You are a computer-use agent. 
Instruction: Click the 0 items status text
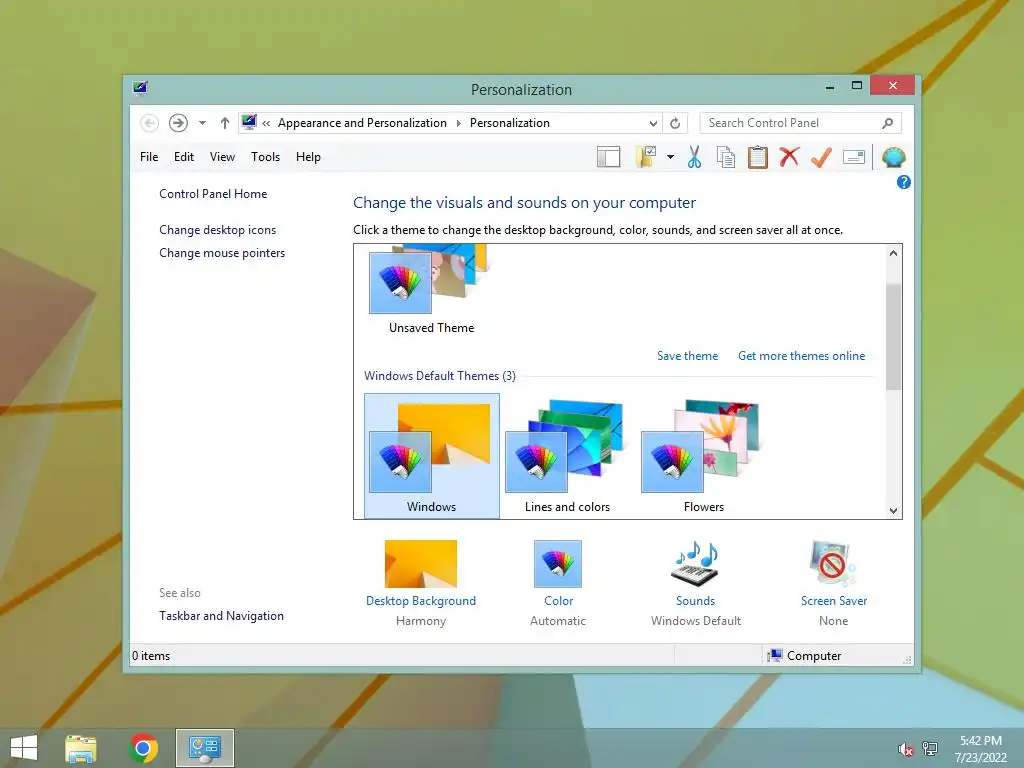pyautogui.click(x=151, y=656)
